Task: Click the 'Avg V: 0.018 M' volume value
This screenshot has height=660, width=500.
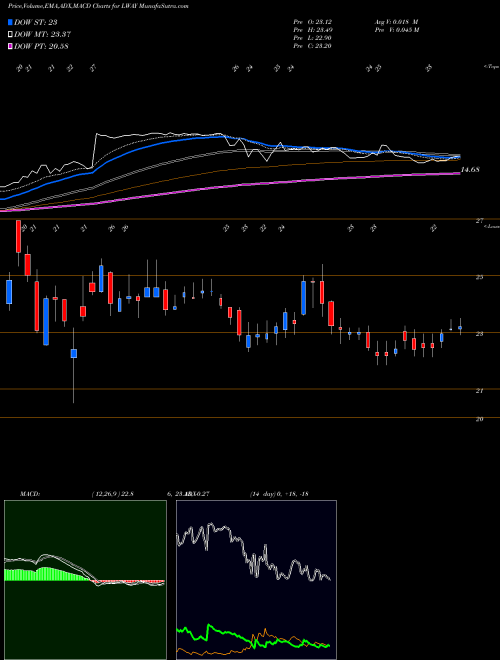Action: tap(396, 21)
